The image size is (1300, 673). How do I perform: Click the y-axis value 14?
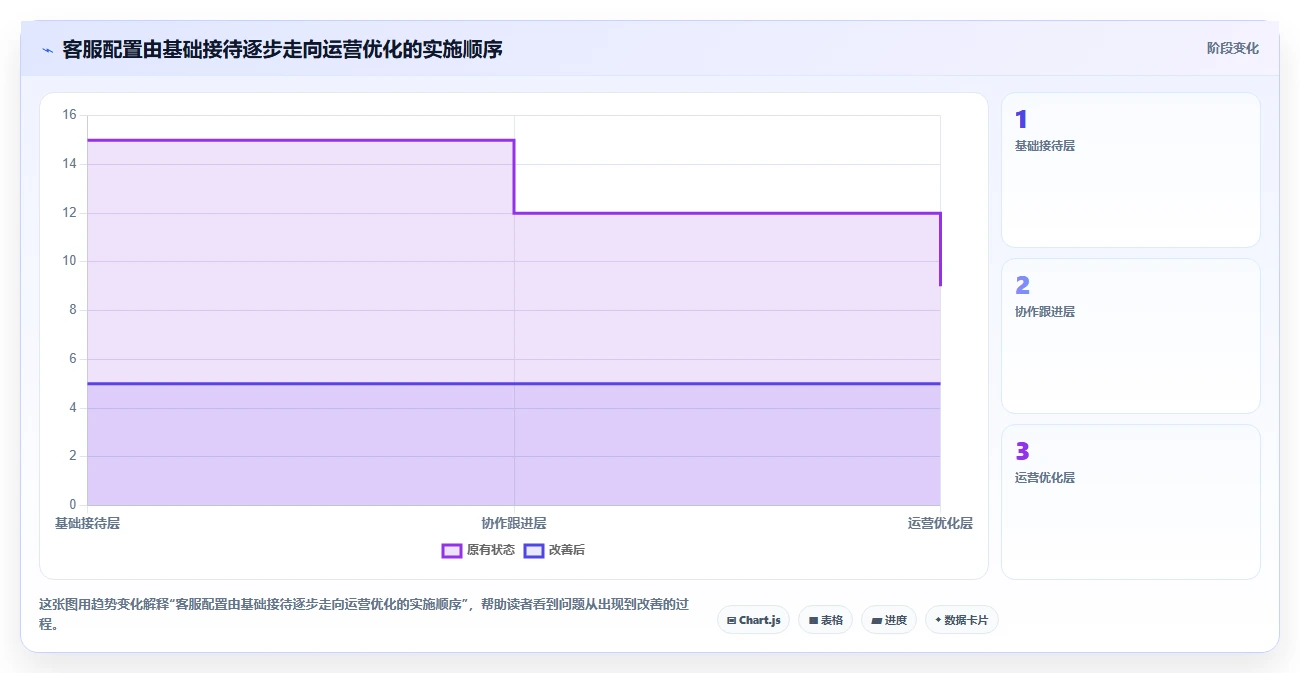pos(69,164)
